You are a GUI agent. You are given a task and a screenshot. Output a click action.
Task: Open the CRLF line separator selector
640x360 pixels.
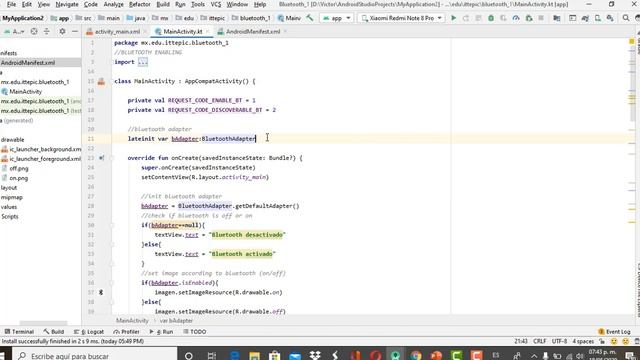point(540,341)
